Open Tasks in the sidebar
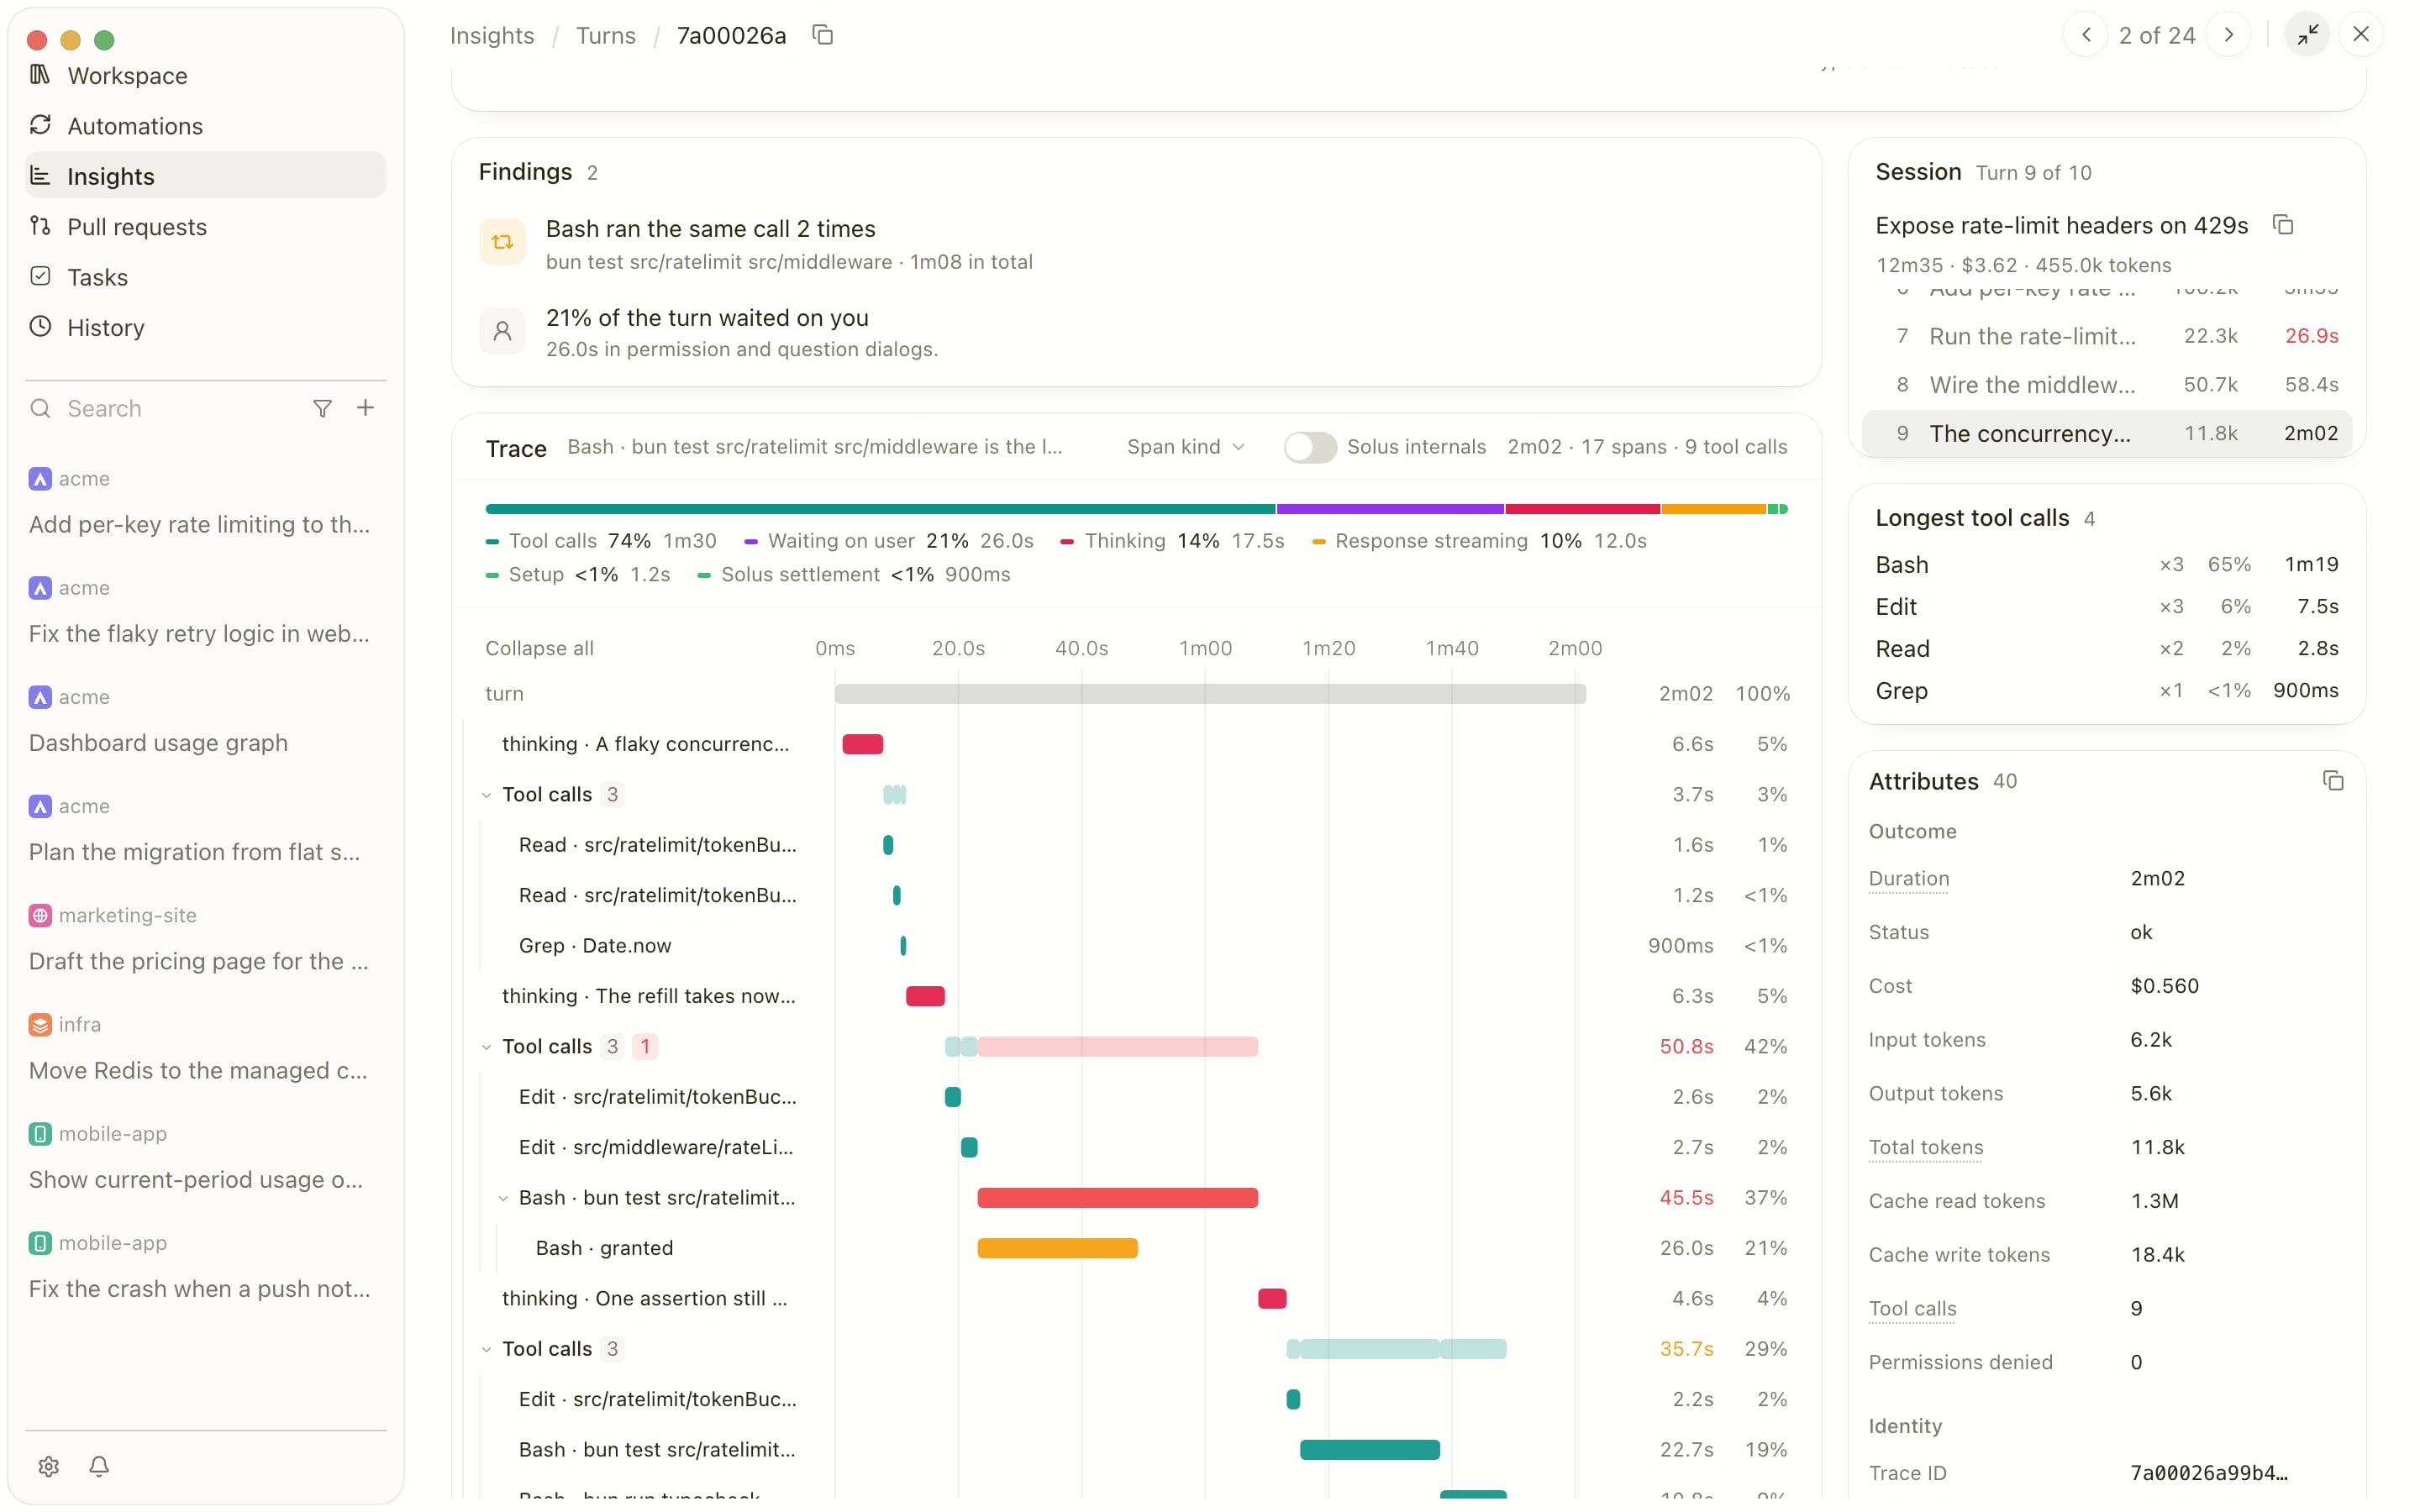The image size is (2420, 1512). click(x=205, y=277)
